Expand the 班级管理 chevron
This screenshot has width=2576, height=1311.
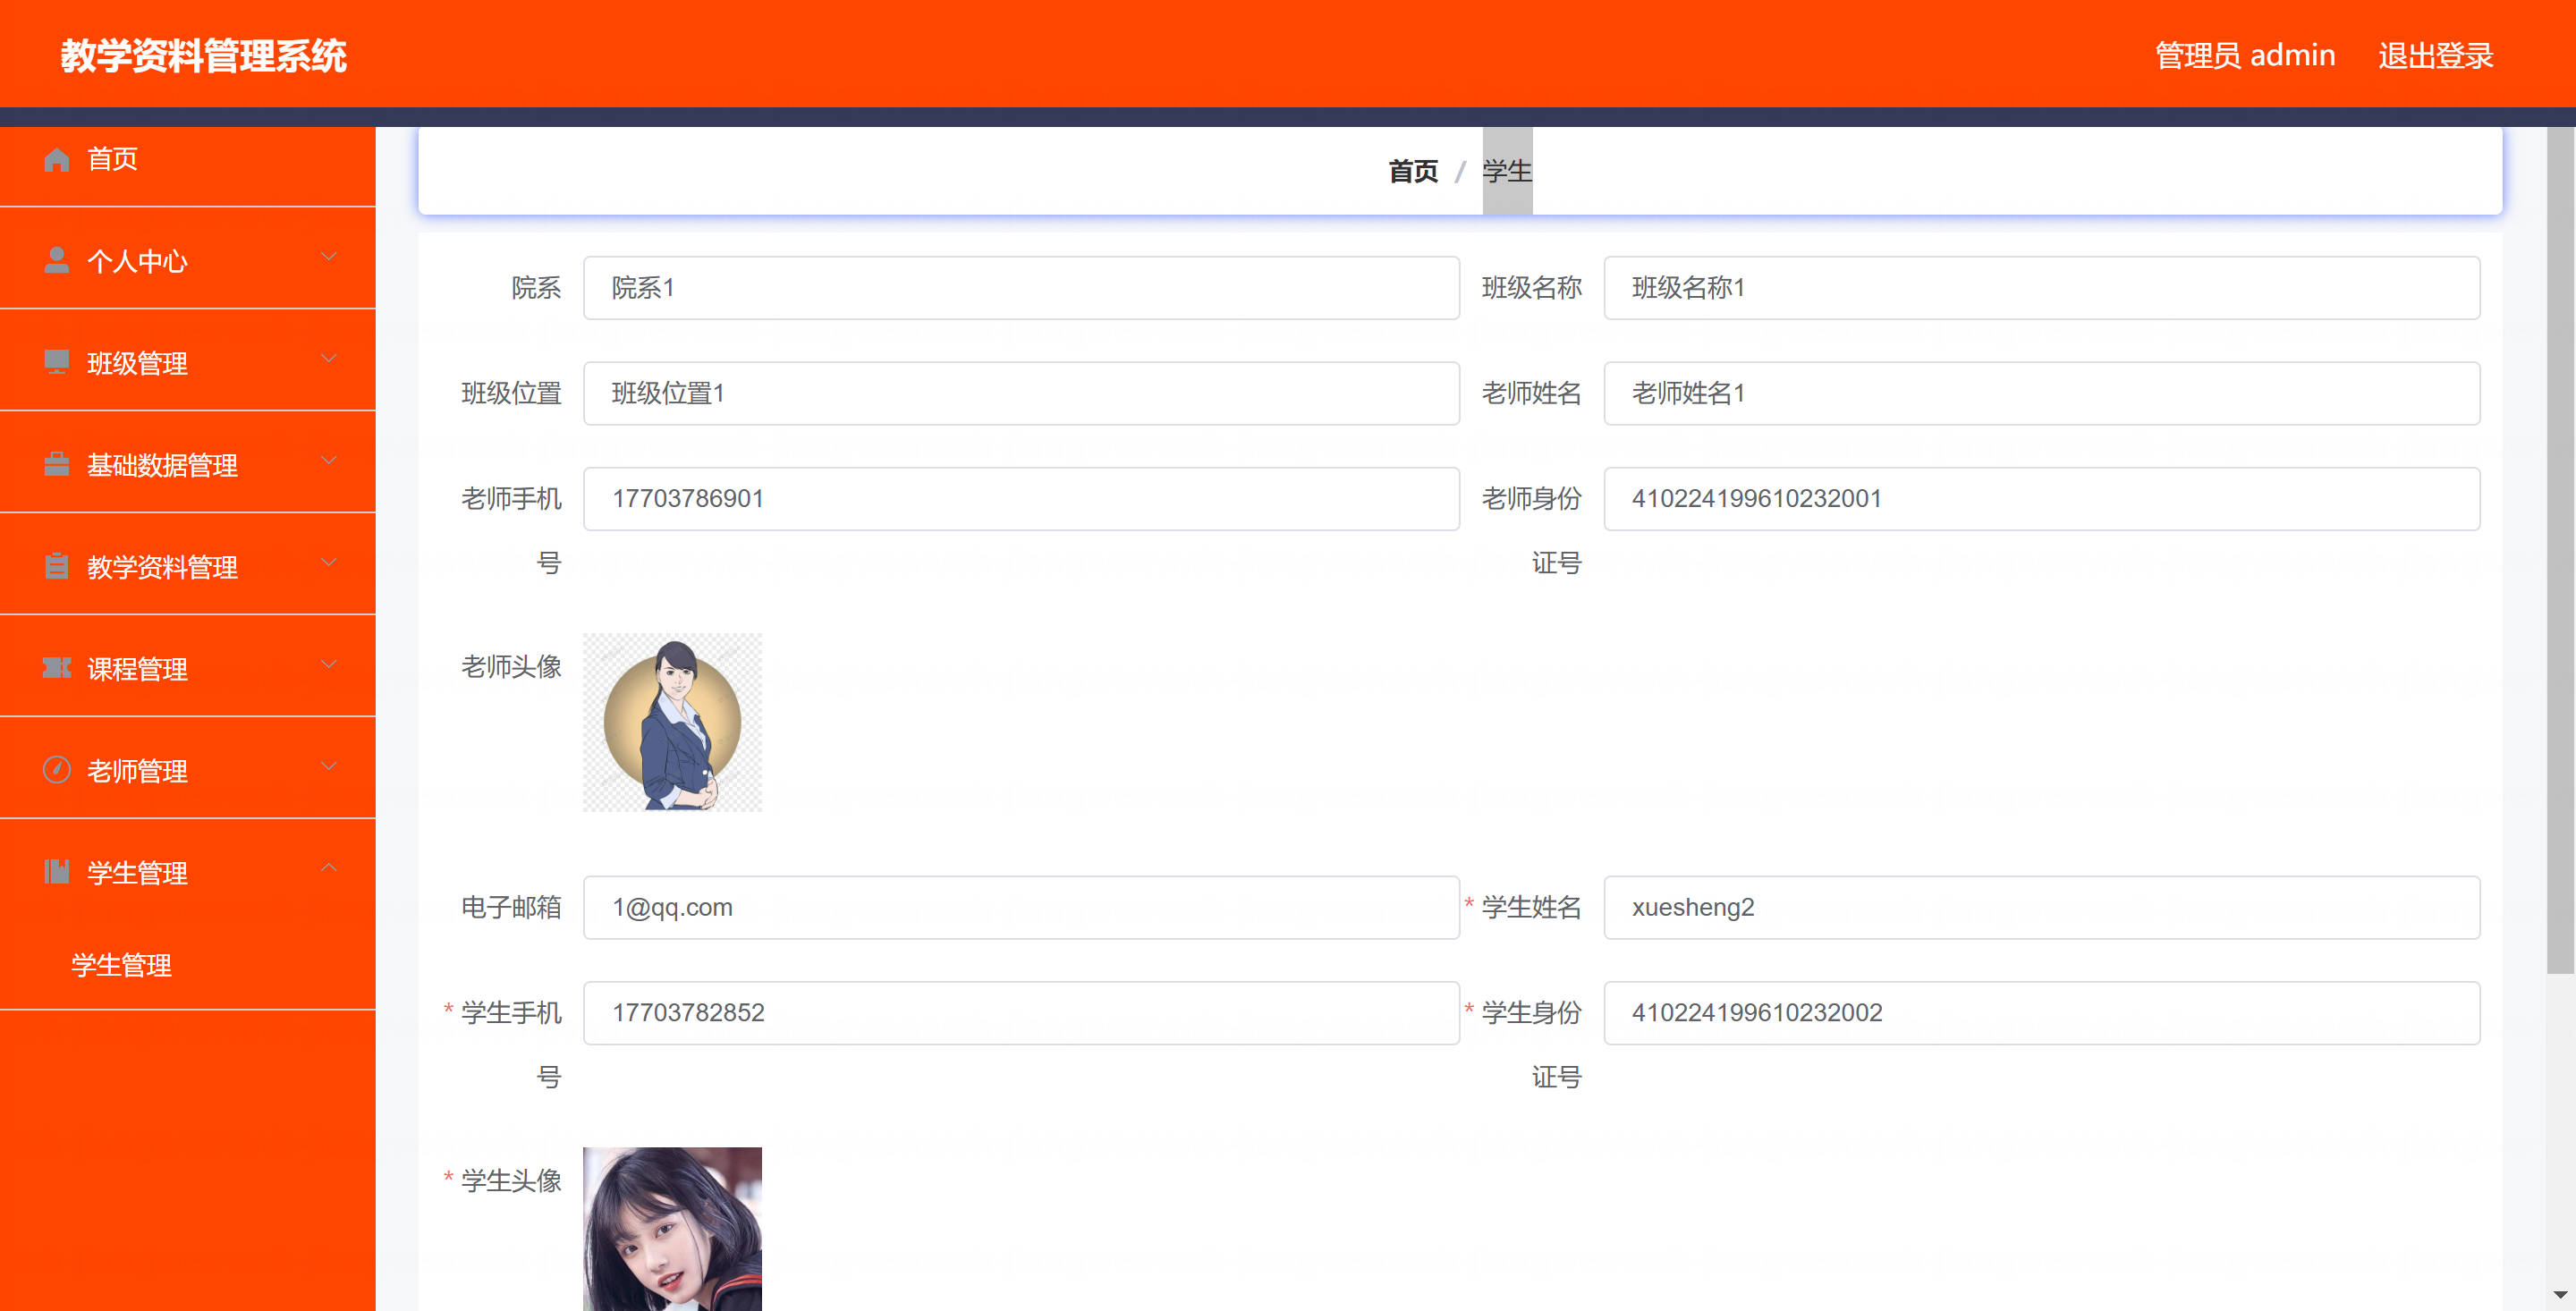tap(328, 359)
